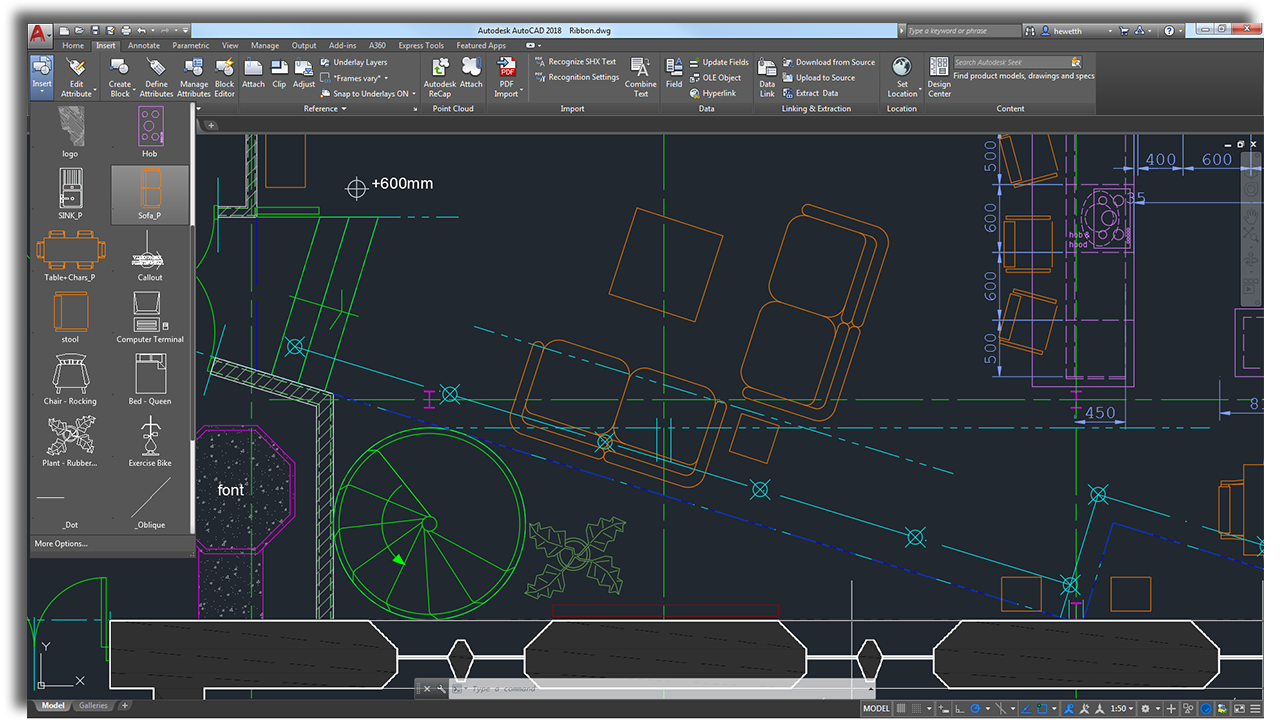Open the status bar Customization menu icon

(1255, 709)
